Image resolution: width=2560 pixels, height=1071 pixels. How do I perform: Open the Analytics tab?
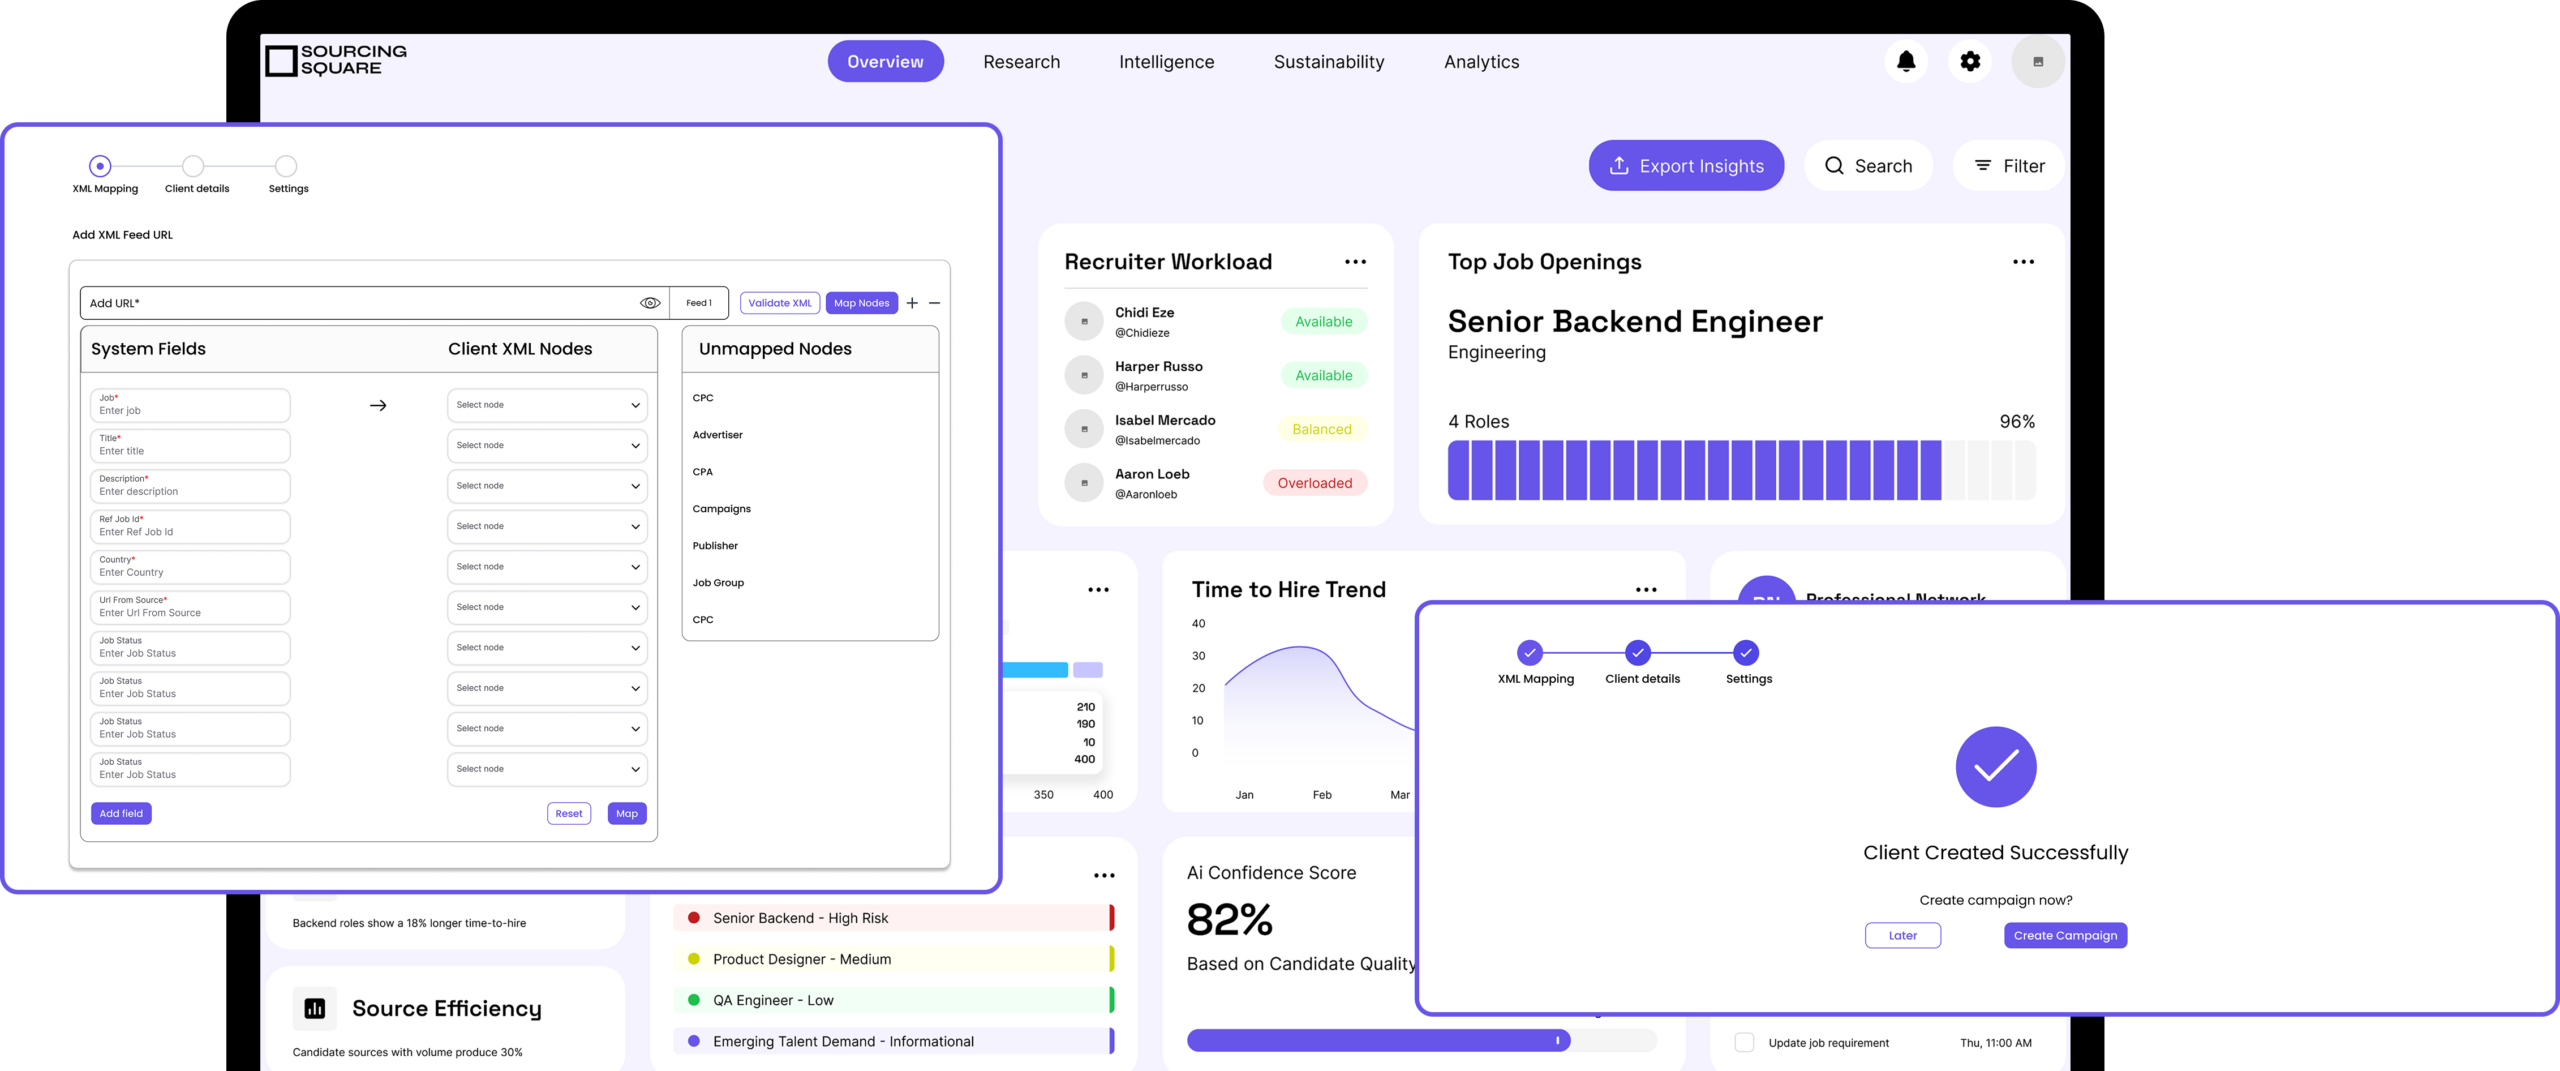point(1481,62)
